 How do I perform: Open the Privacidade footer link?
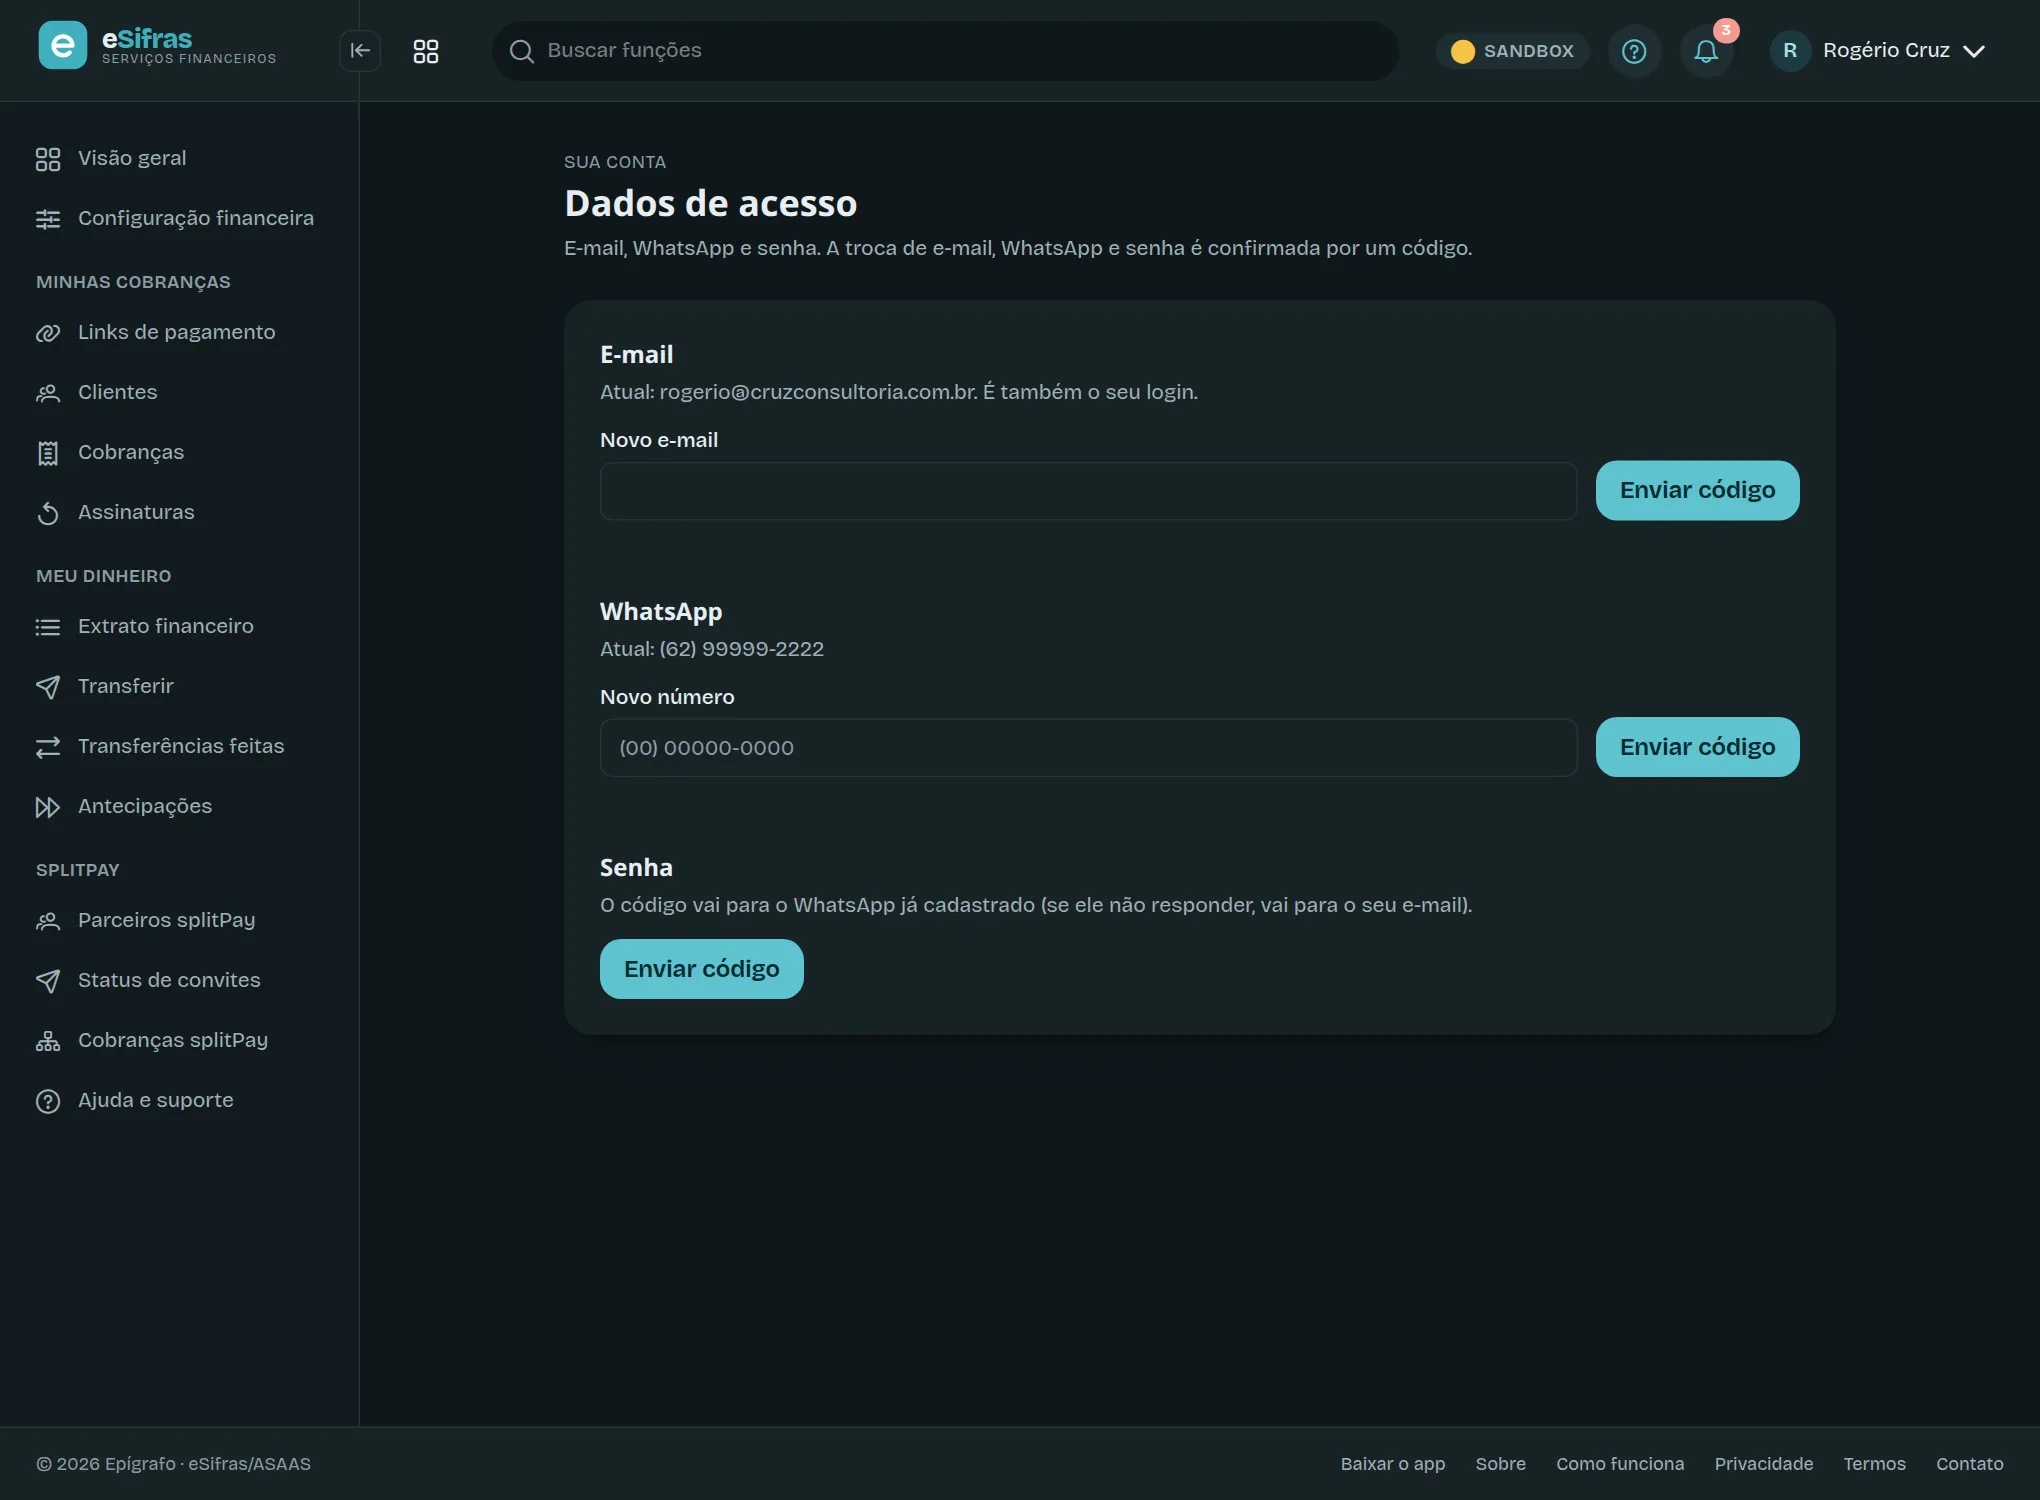point(1763,1464)
